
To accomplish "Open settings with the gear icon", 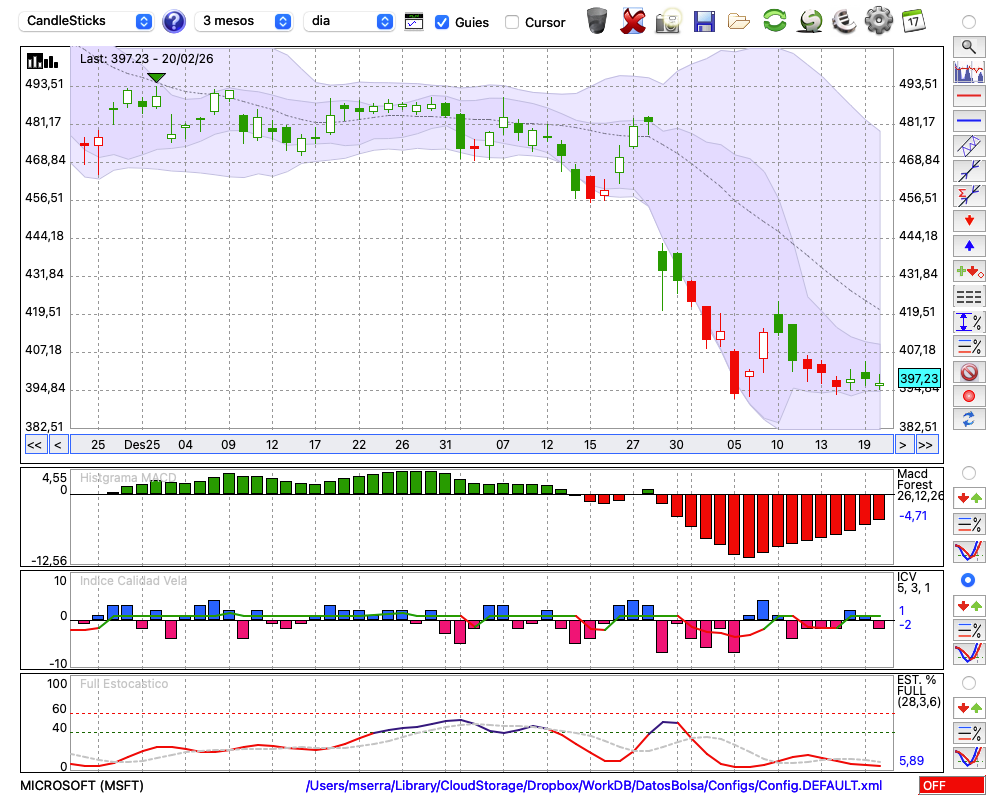I will [x=878, y=20].
